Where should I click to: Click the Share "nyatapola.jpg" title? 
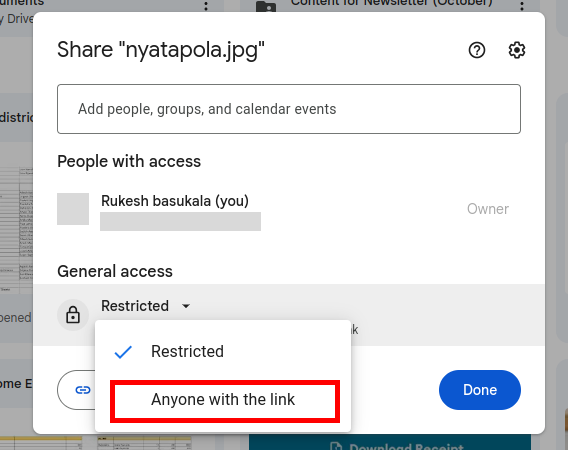161,50
